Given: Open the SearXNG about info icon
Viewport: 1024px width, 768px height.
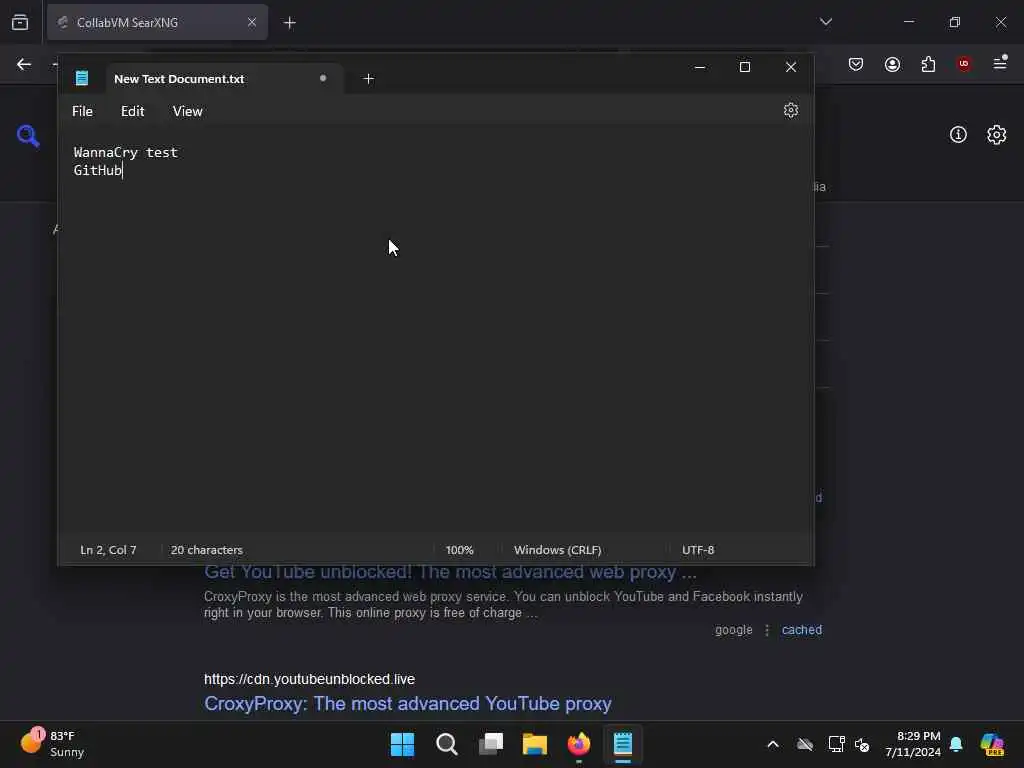Looking at the screenshot, I should tap(958, 135).
